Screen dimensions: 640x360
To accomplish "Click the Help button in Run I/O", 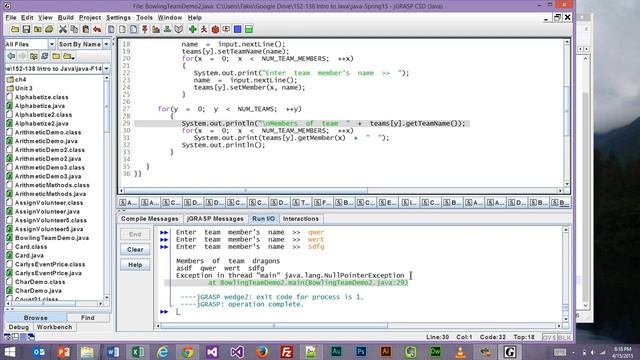I will pos(135,264).
